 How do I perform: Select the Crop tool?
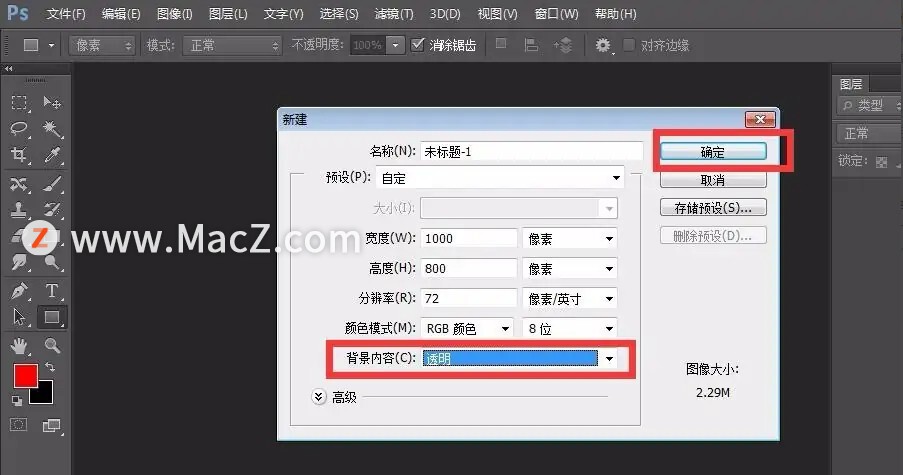pos(19,154)
